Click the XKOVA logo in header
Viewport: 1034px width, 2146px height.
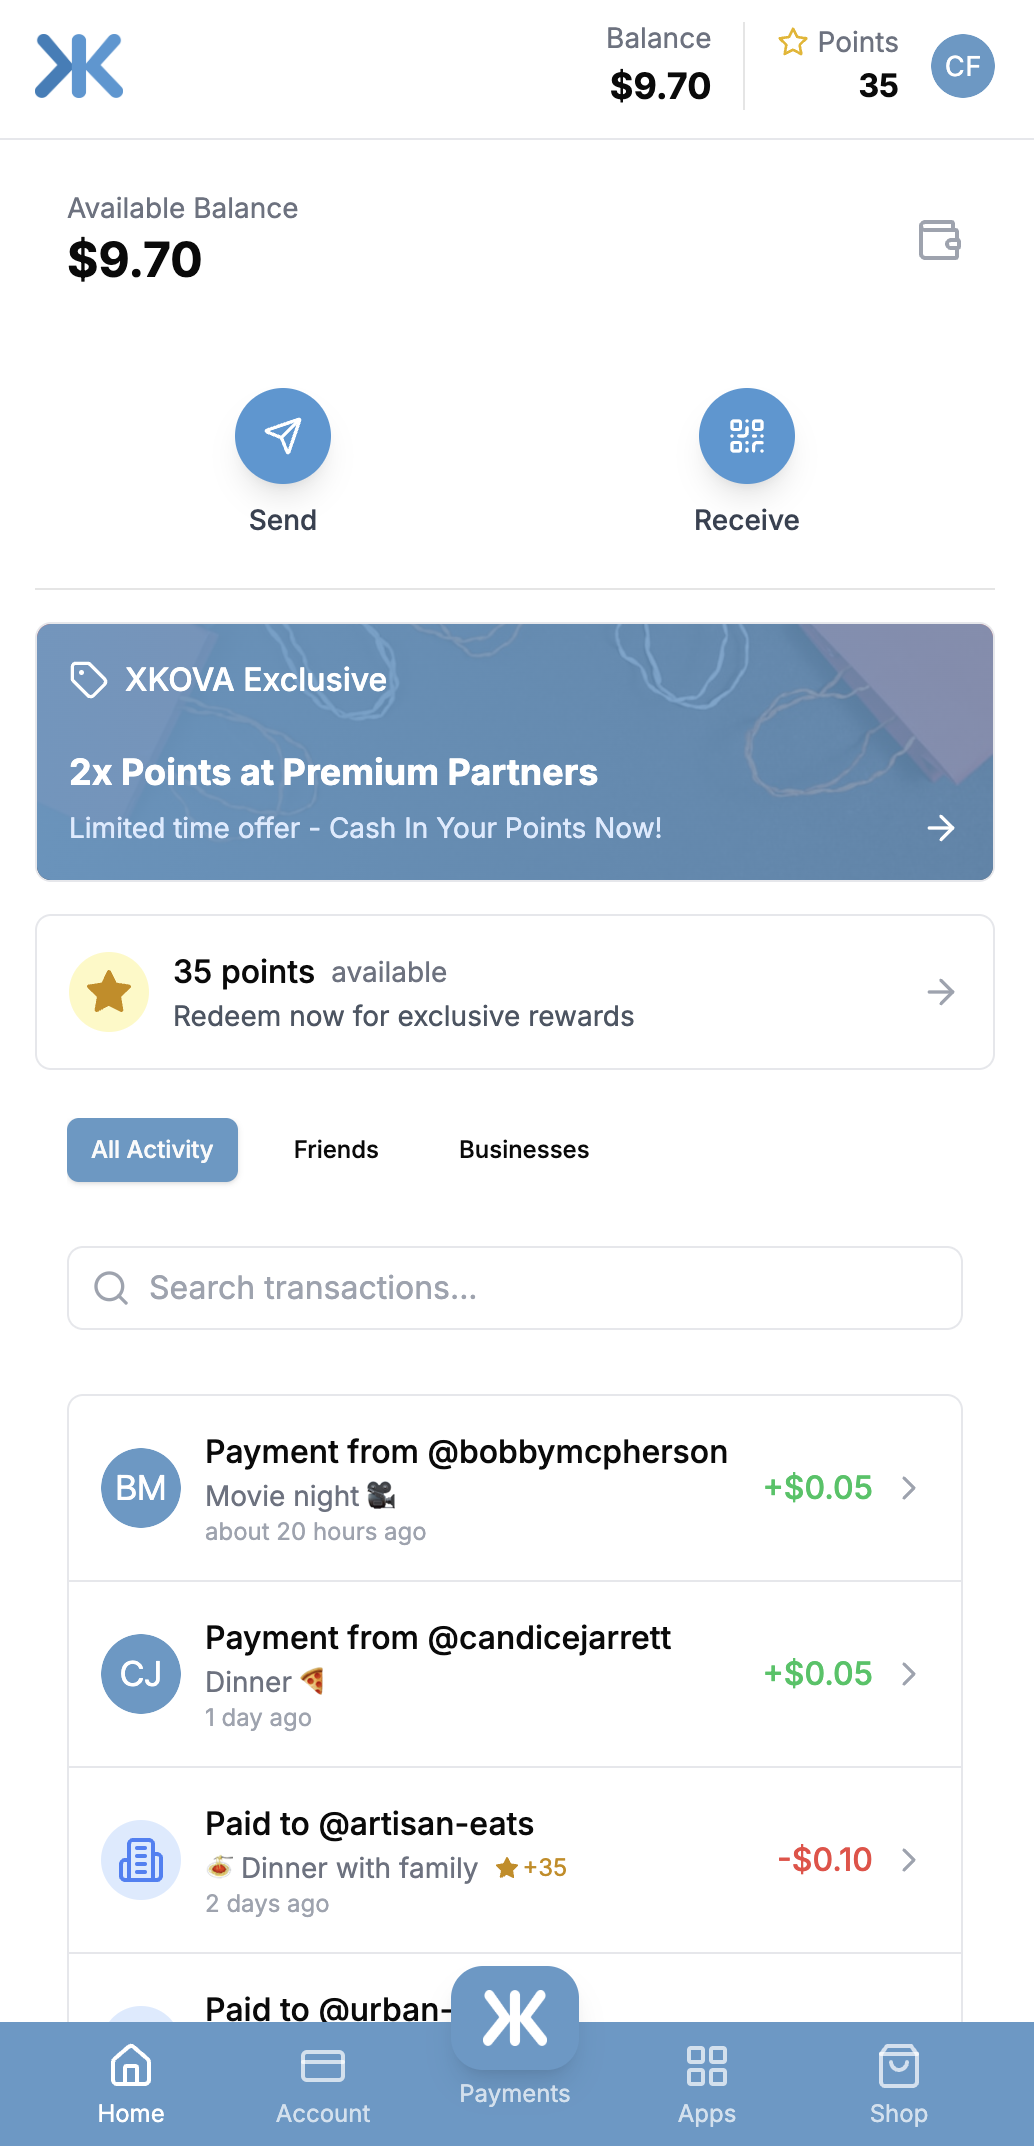pyautogui.click(x=79, y=66)
